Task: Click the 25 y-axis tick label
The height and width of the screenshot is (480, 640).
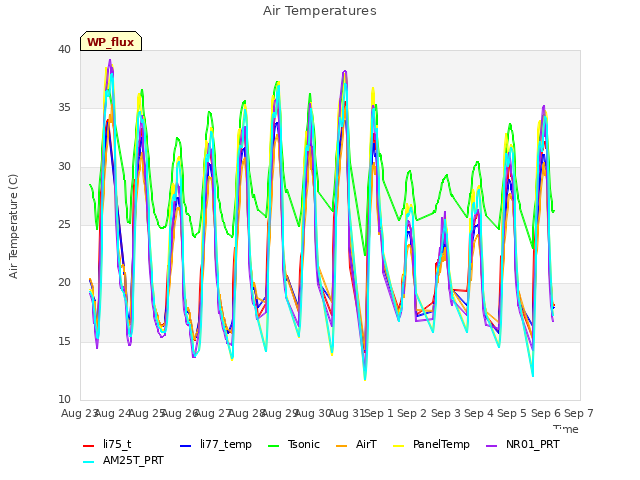Action: click(x=64, y=224)
